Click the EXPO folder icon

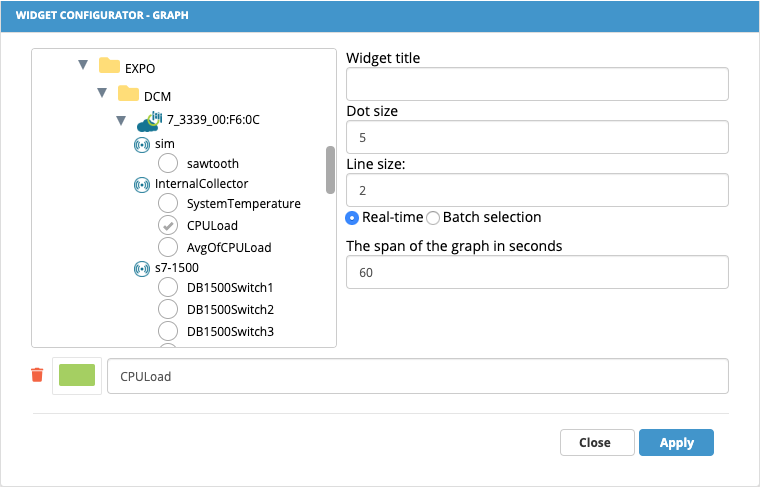(x=109, y=65)
